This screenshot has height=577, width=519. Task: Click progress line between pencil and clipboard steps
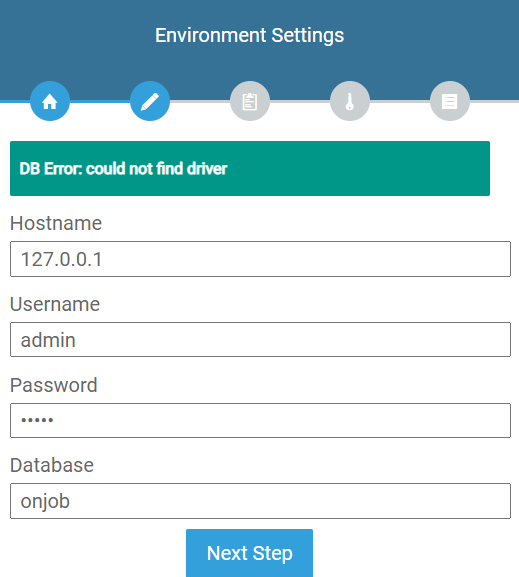[x=200, y=101]
